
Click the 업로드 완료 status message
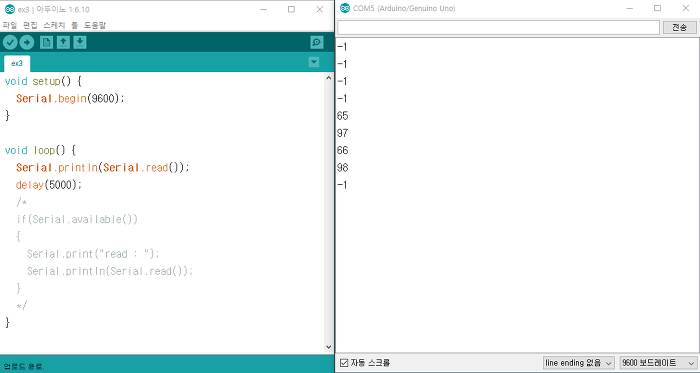(x=23, y=367)
